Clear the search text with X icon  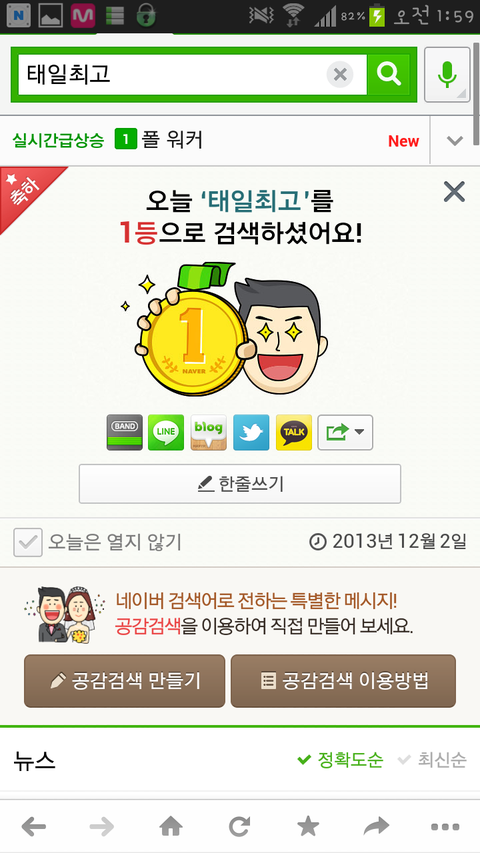340,75
